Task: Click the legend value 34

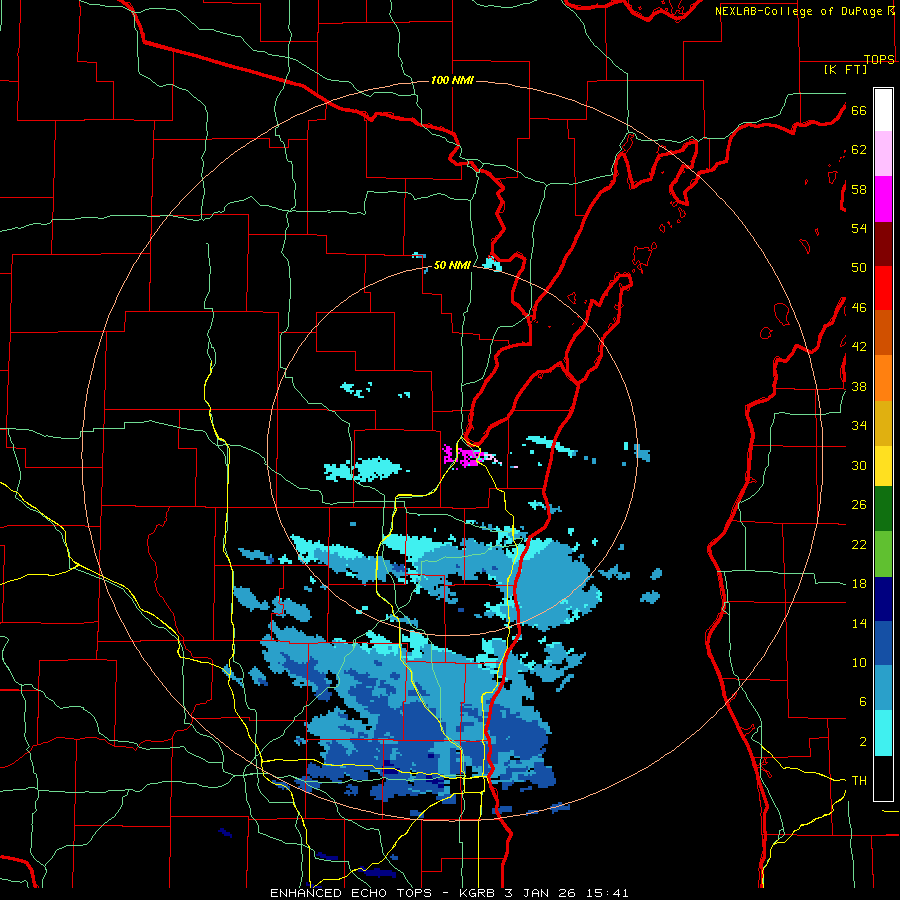Action: [859, 426]
